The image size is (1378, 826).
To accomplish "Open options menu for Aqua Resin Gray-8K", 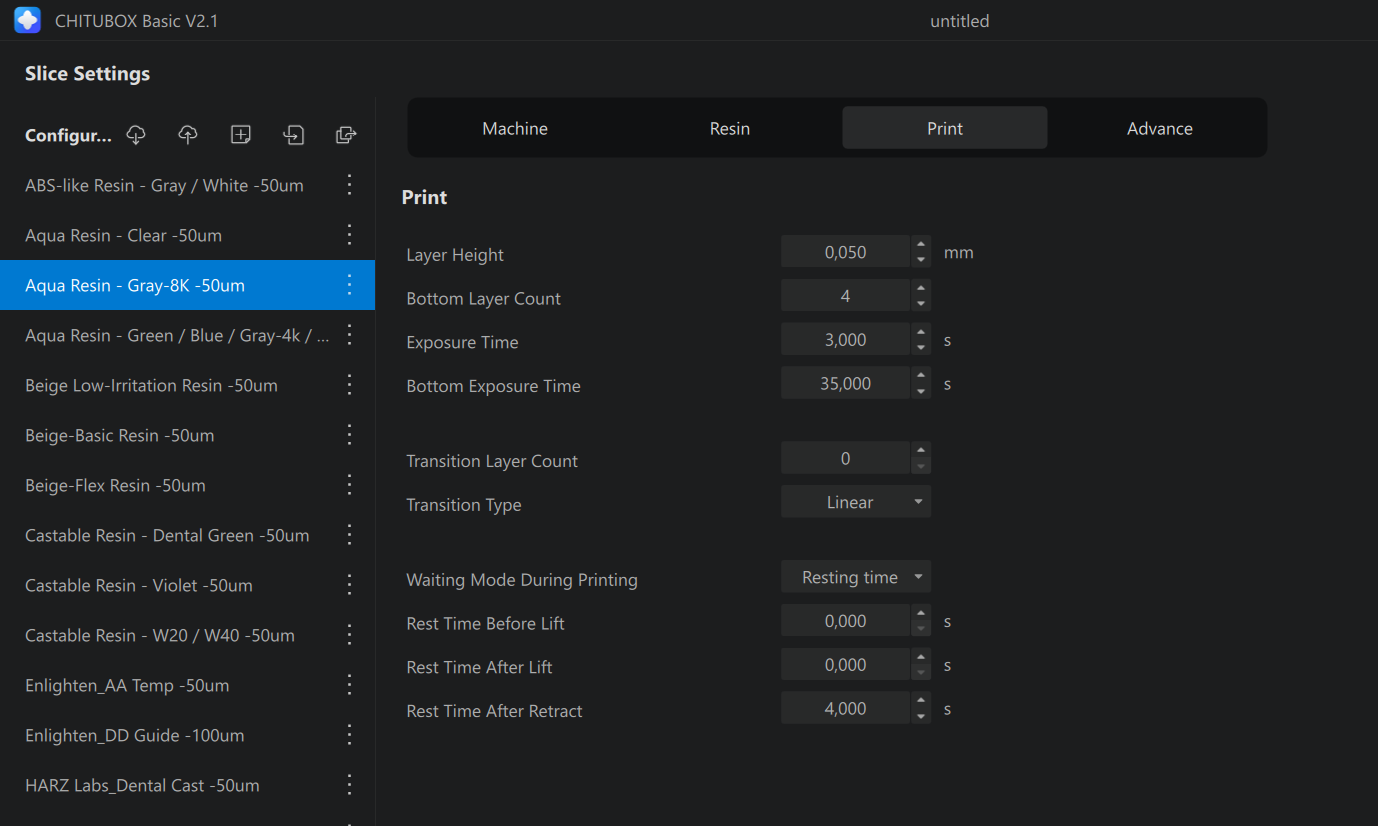I will pyautogui.click(x=349, y=285).
